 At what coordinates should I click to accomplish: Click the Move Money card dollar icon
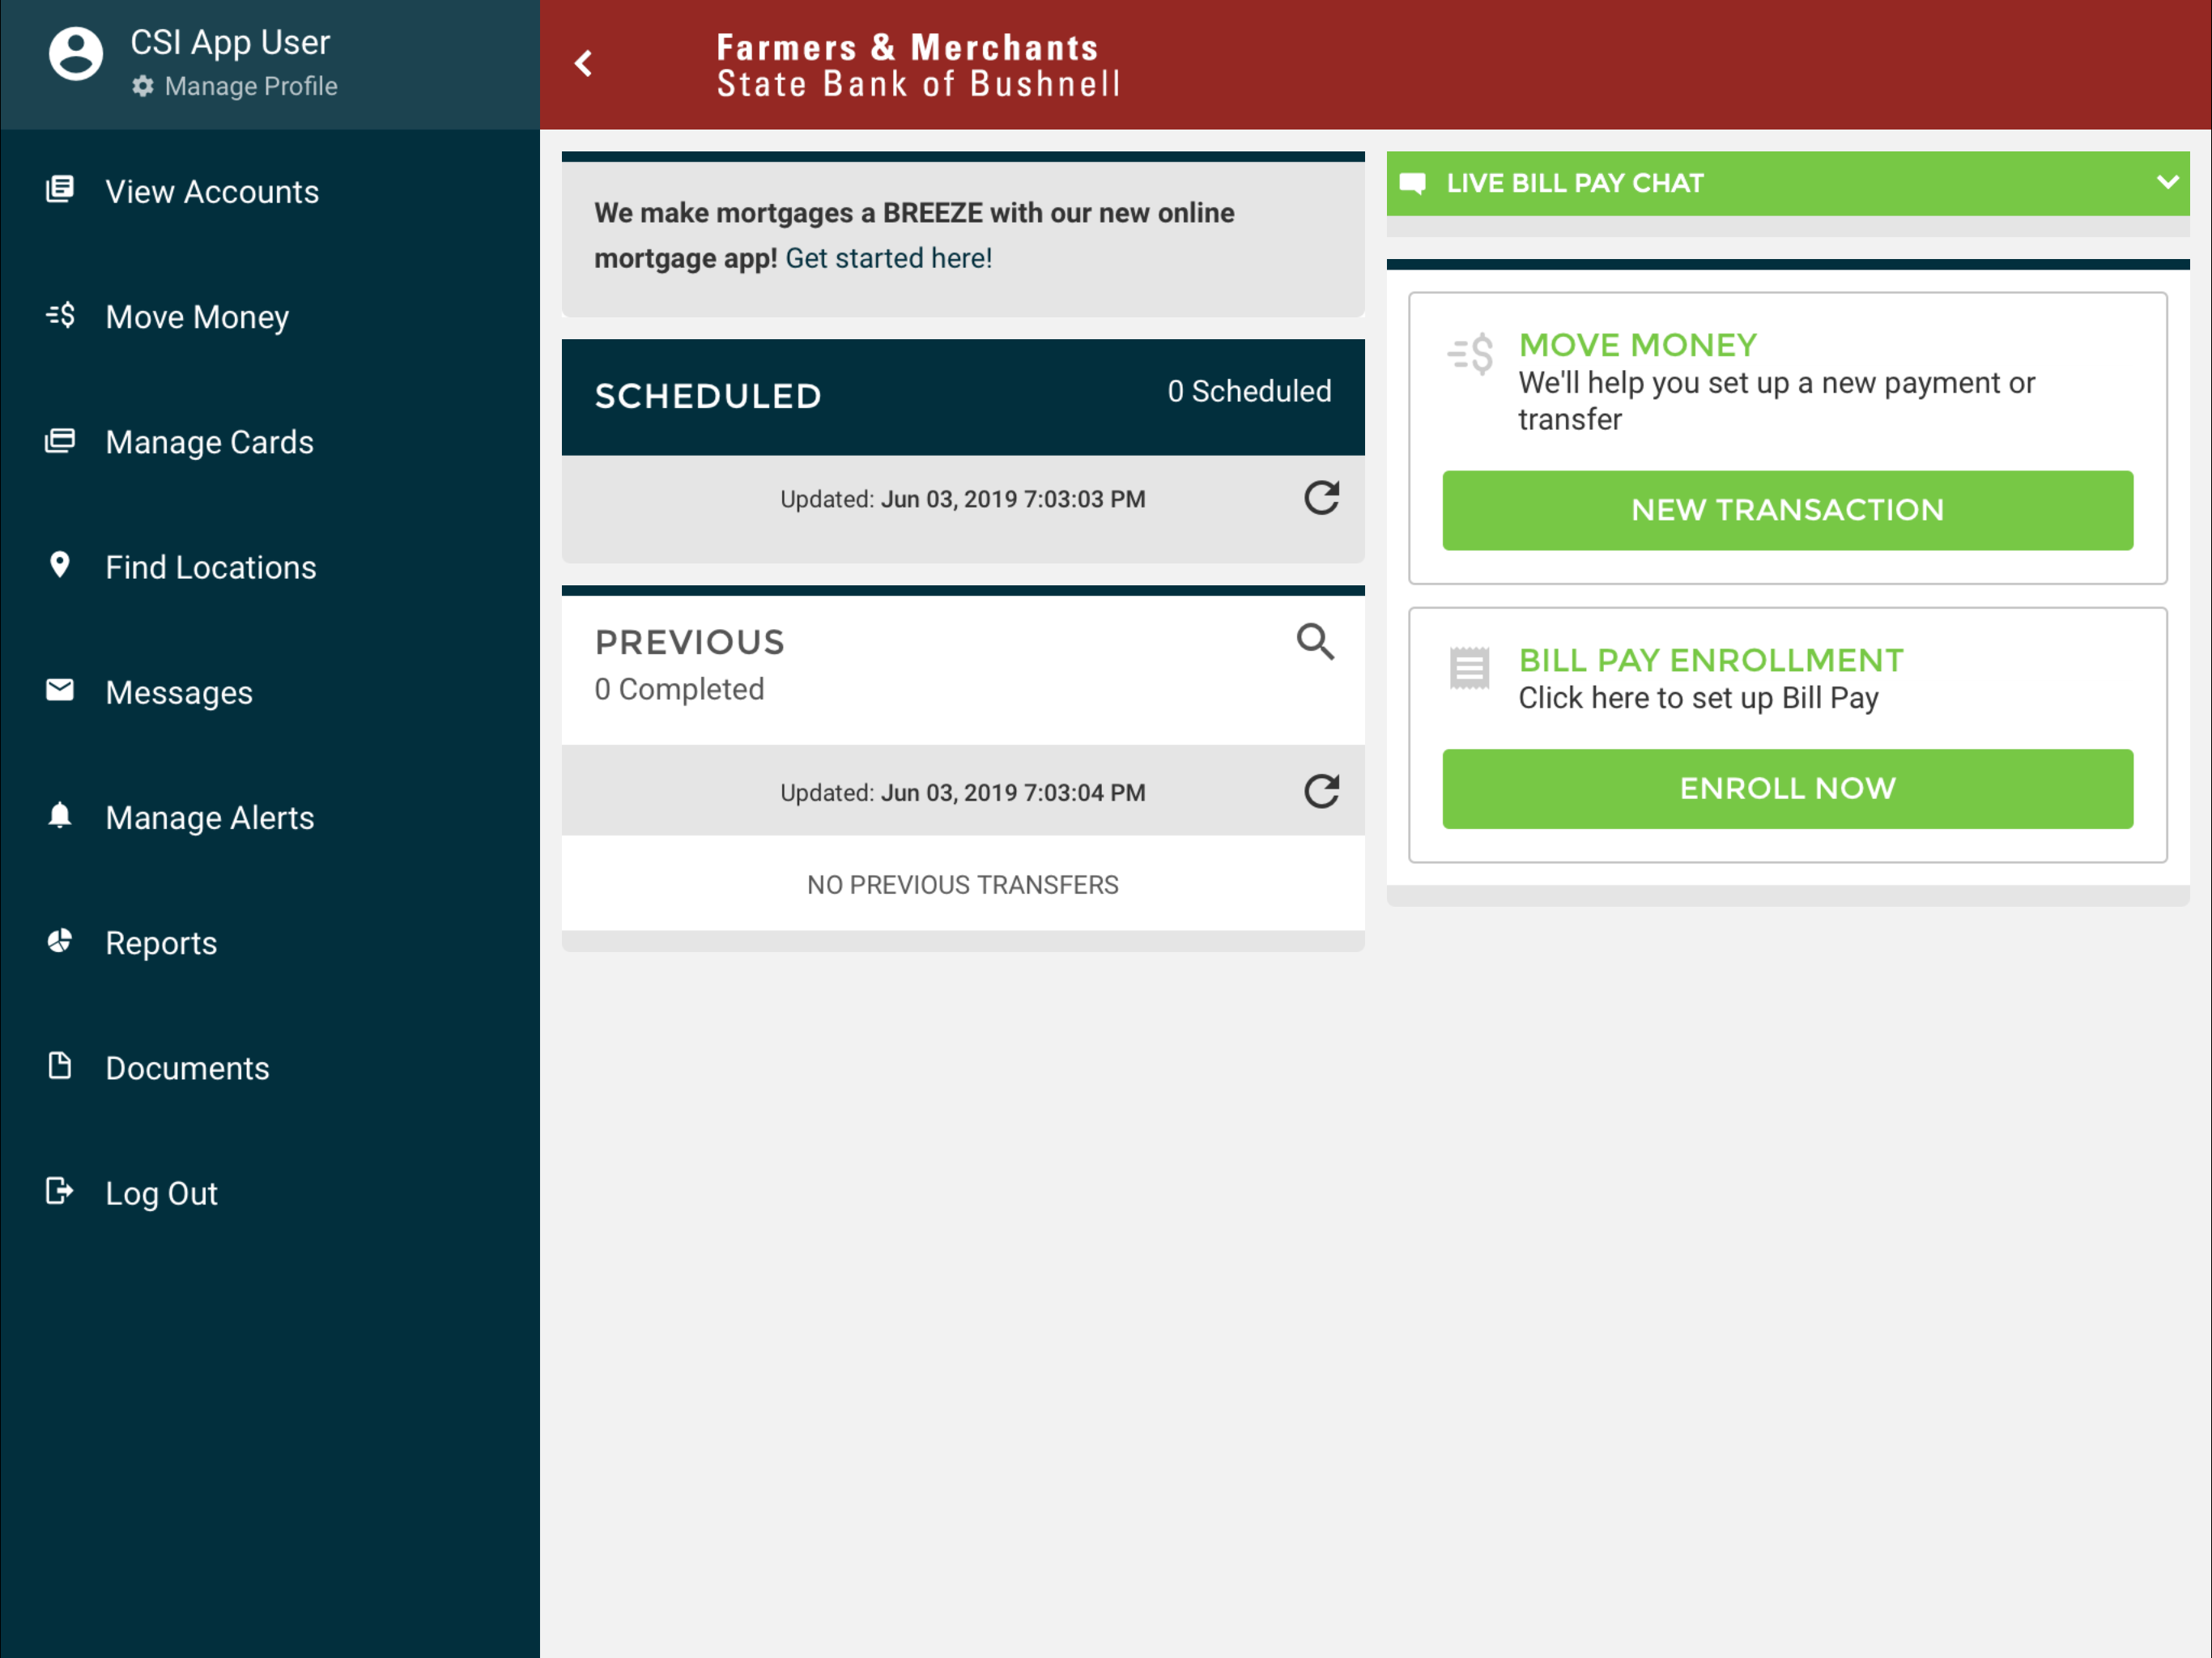point(1470,354)
